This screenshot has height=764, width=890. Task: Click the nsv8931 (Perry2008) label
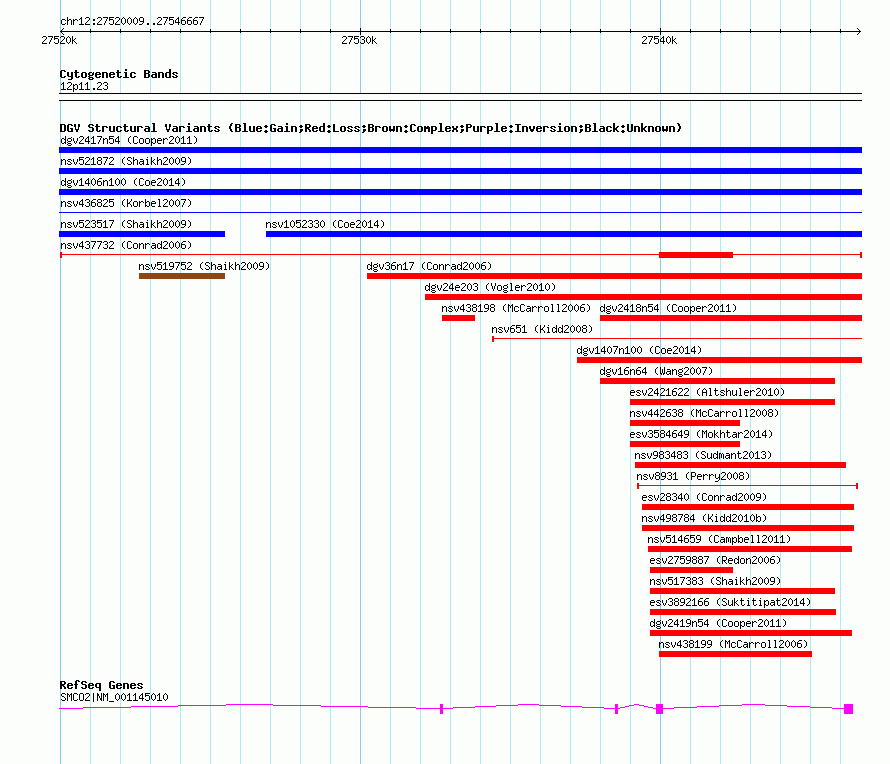tap(693, 476)
